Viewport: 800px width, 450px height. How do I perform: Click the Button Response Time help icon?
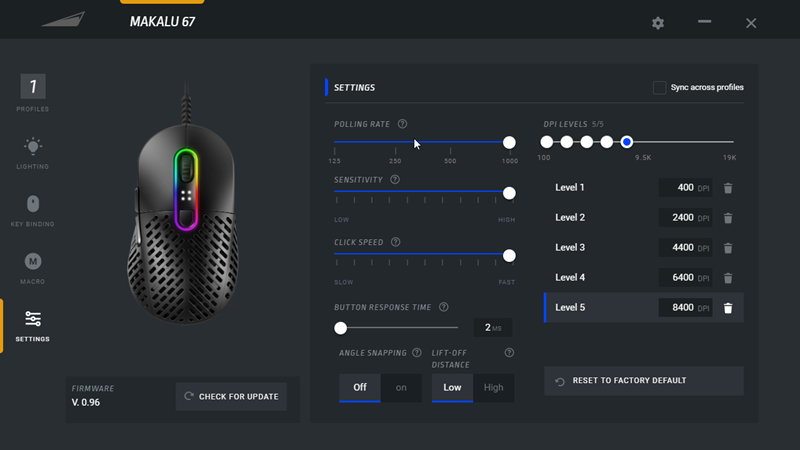click(x=443, y=307)
